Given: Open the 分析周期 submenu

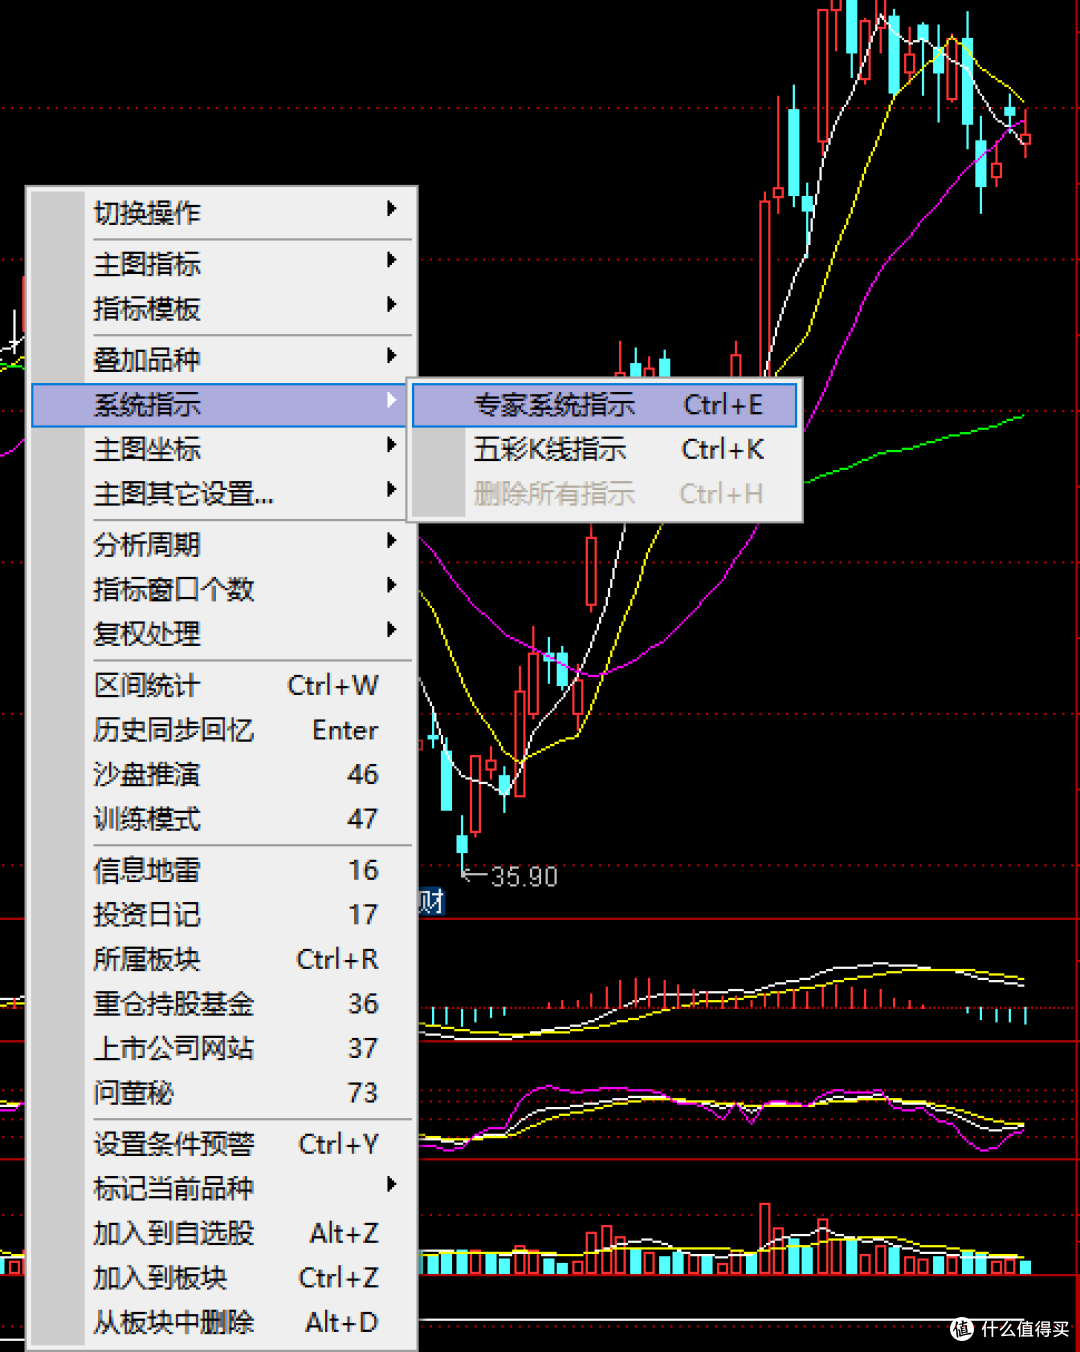Looking at the screenshot, I should [223, 544].
